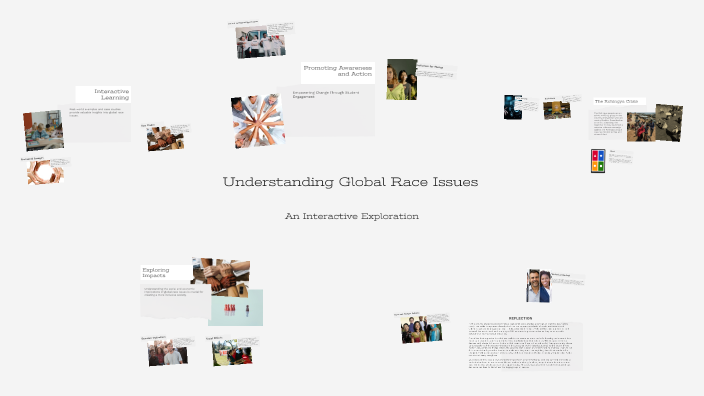Click the red figures on teal image

tap(236, 308)
